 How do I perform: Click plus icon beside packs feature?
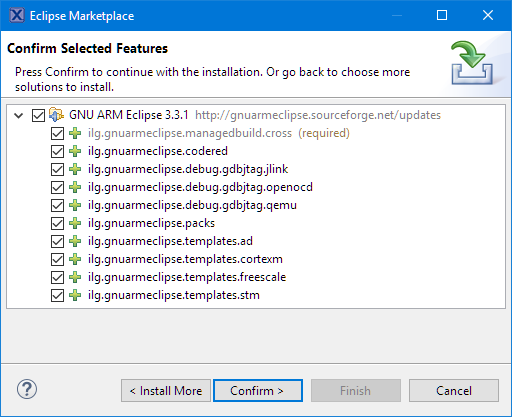point(75,223)
